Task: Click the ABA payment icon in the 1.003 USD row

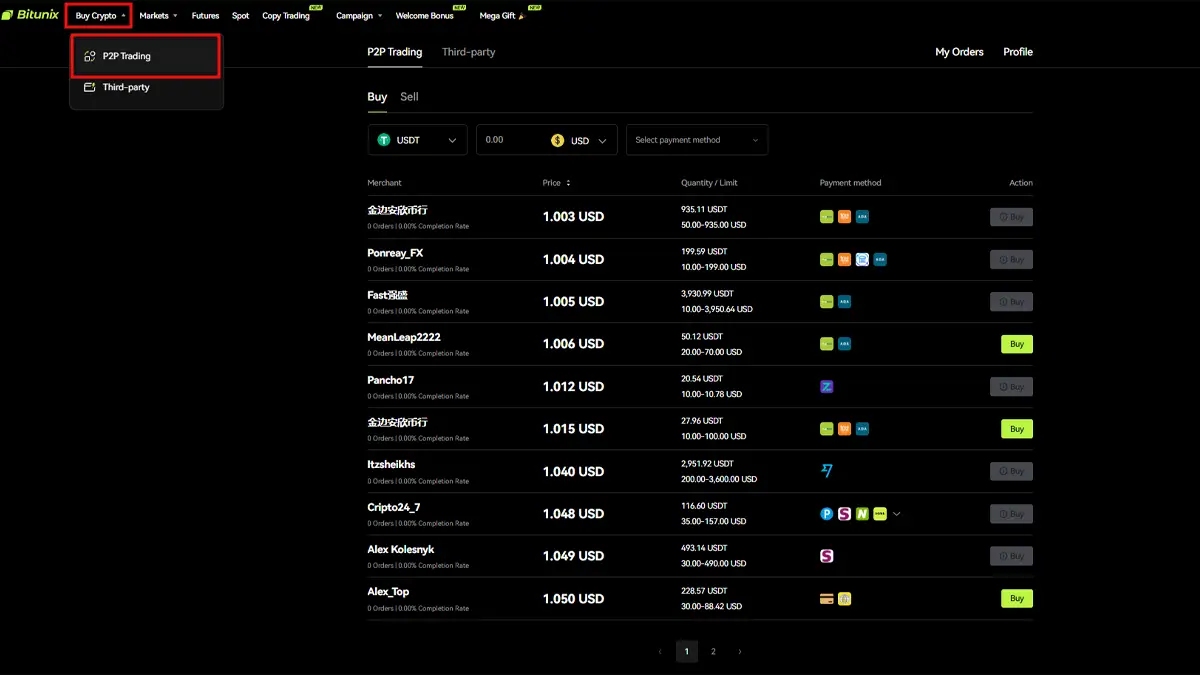Action: coord(862,217)
